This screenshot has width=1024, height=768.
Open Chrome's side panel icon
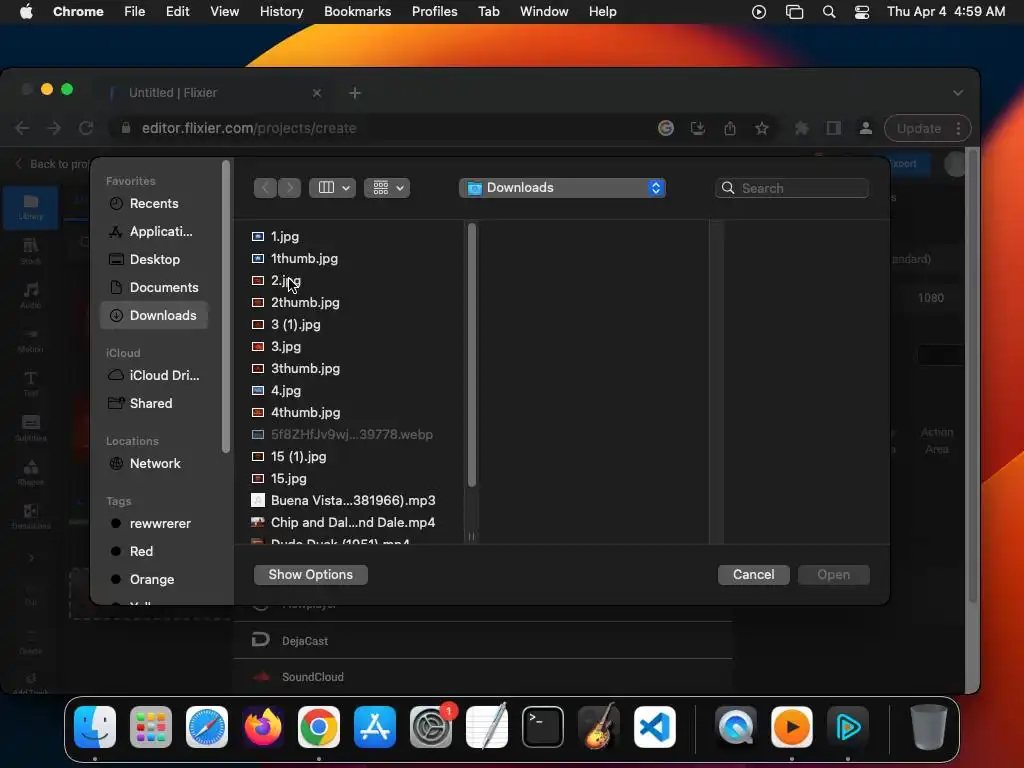833,128
